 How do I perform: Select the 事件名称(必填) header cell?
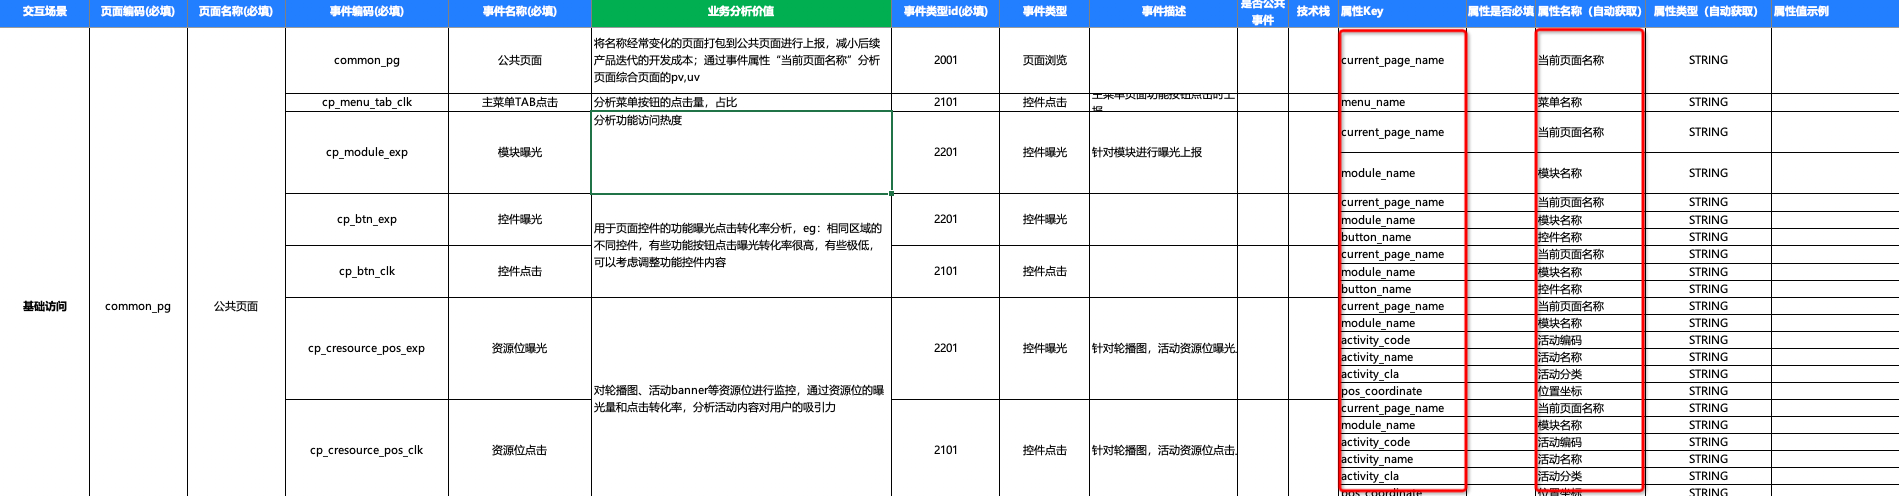pyautogui.click(x=520, y=12)
